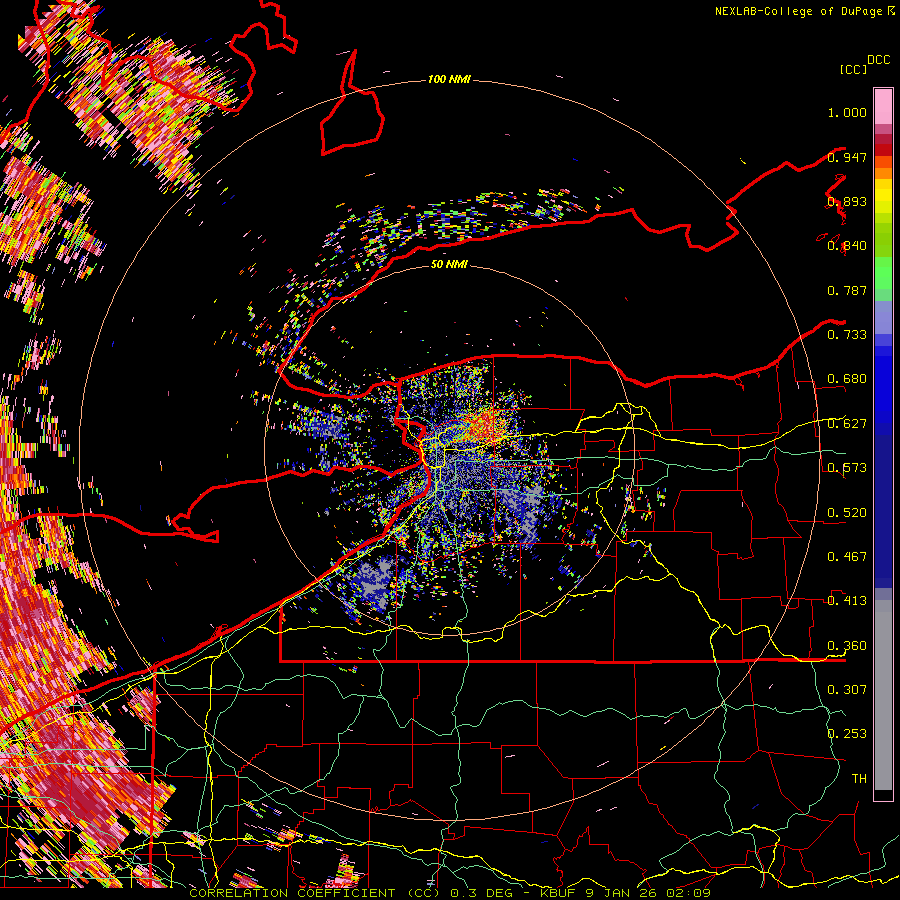This screenshot has width=900, height=900.
Task: Click the 100 NMI range ring label
Action: (449, 79)
